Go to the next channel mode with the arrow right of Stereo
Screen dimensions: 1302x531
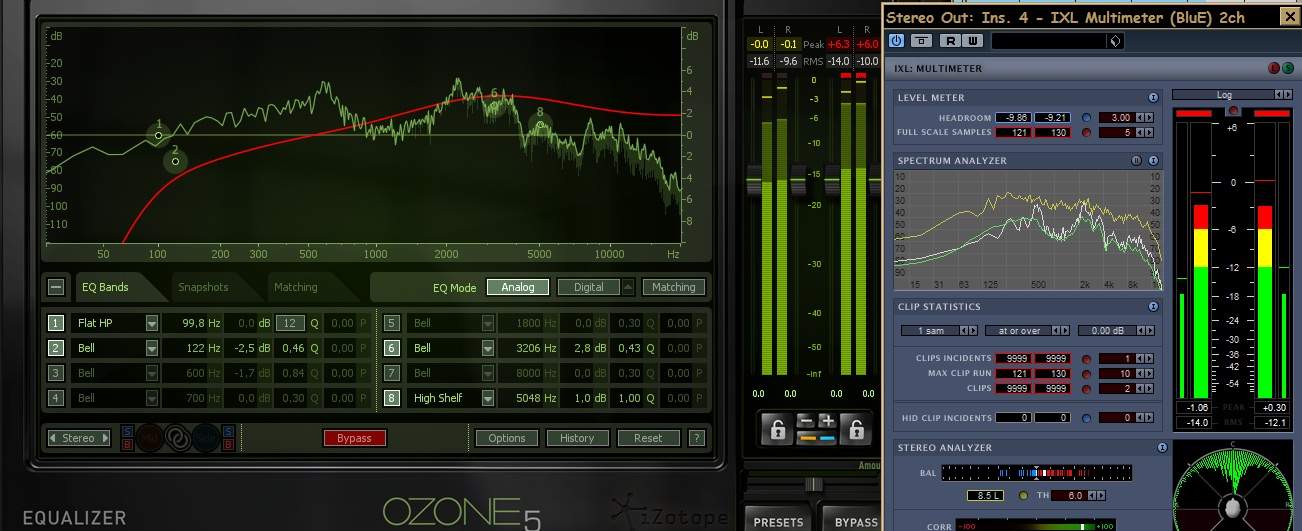coord(105,438)
